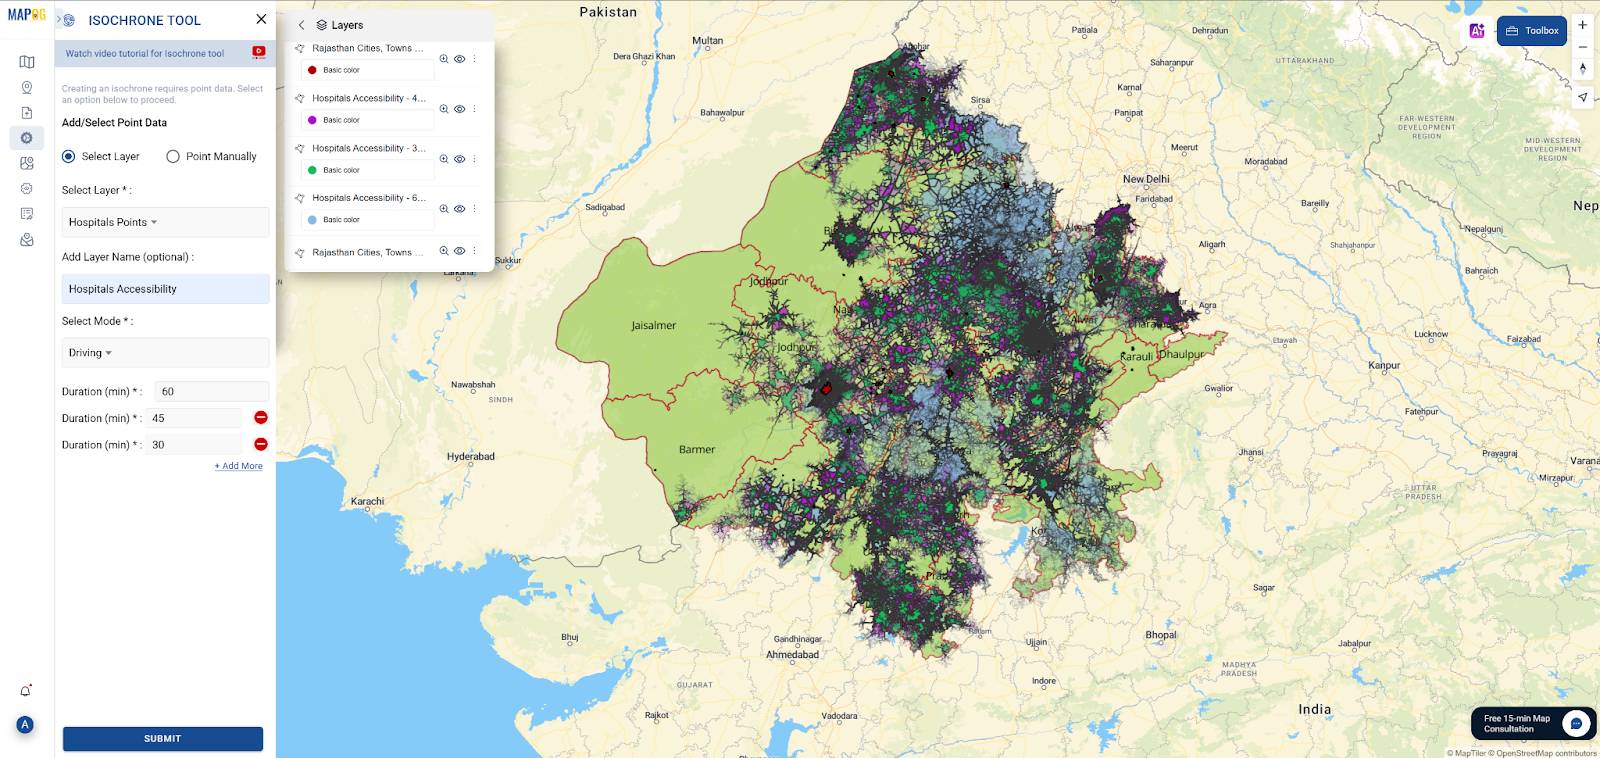The width and height of the screenshot is (1600, 758).
Task: Open Free 15-min Map Consultation
Action: 1532,723
